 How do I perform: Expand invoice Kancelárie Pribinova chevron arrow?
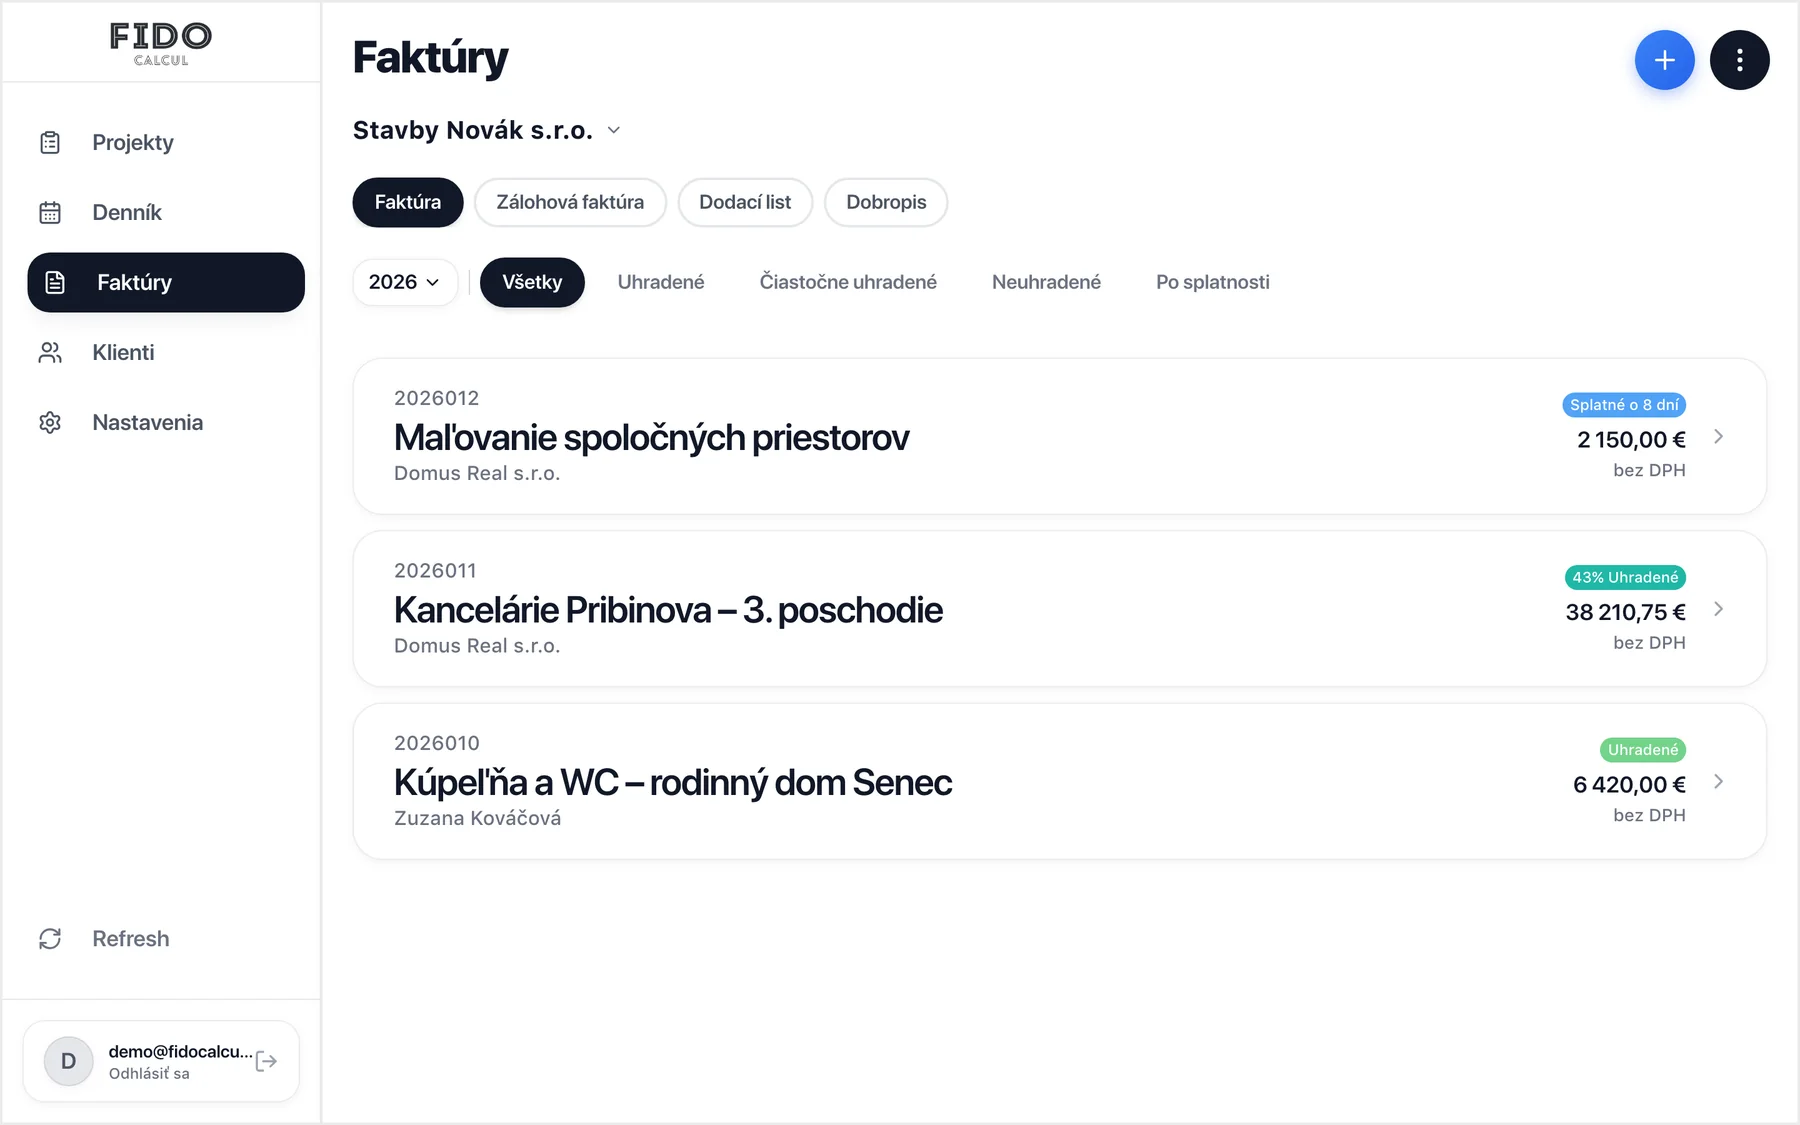1718,609
